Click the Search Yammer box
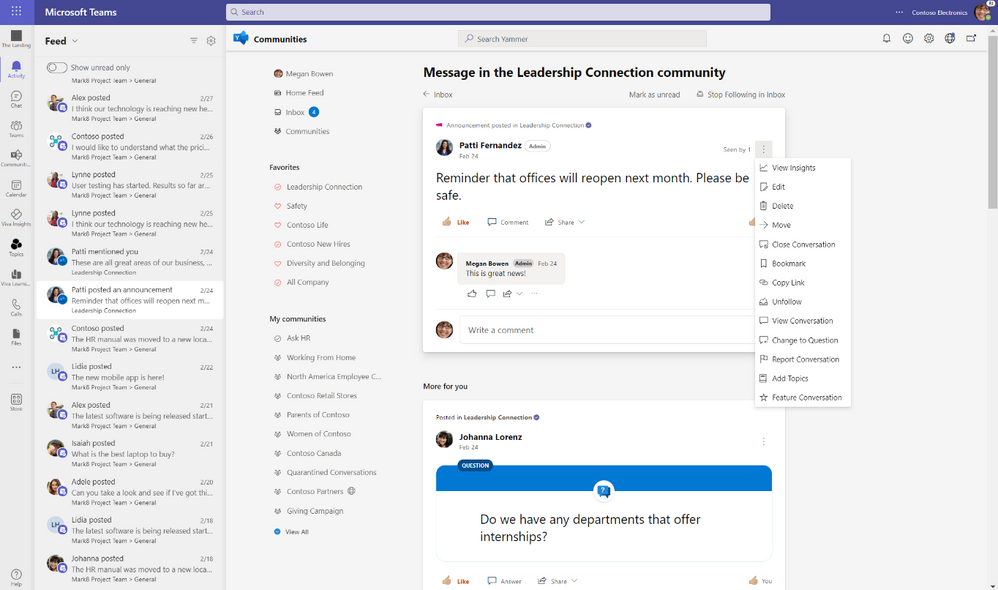Image resolution: width=998 pixels, height=590 pixels. pyautogui.click(x=582, y=39)
